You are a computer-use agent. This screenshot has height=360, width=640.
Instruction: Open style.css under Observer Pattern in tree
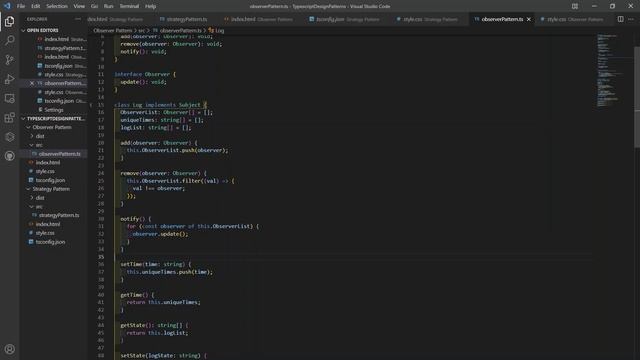click(53, 171)
